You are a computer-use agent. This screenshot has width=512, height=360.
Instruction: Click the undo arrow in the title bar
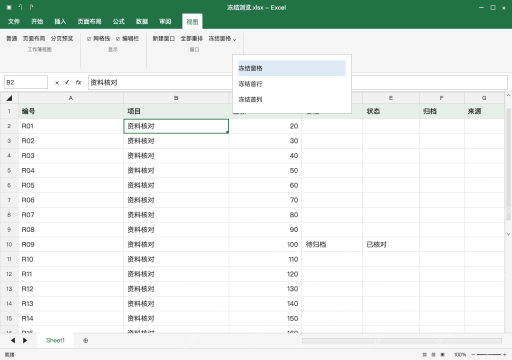[x=20, y=7]
